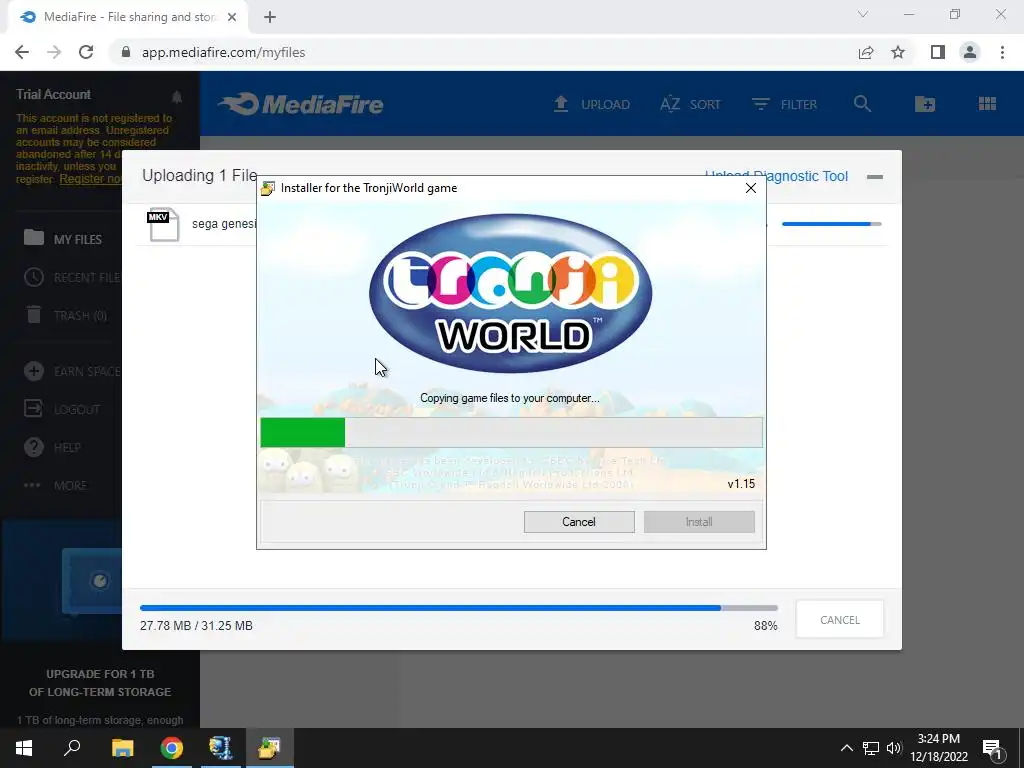Open Windows taskbar search
Image resolution: width=1024 pixels, height=768 pixels.
click(72, 748)
